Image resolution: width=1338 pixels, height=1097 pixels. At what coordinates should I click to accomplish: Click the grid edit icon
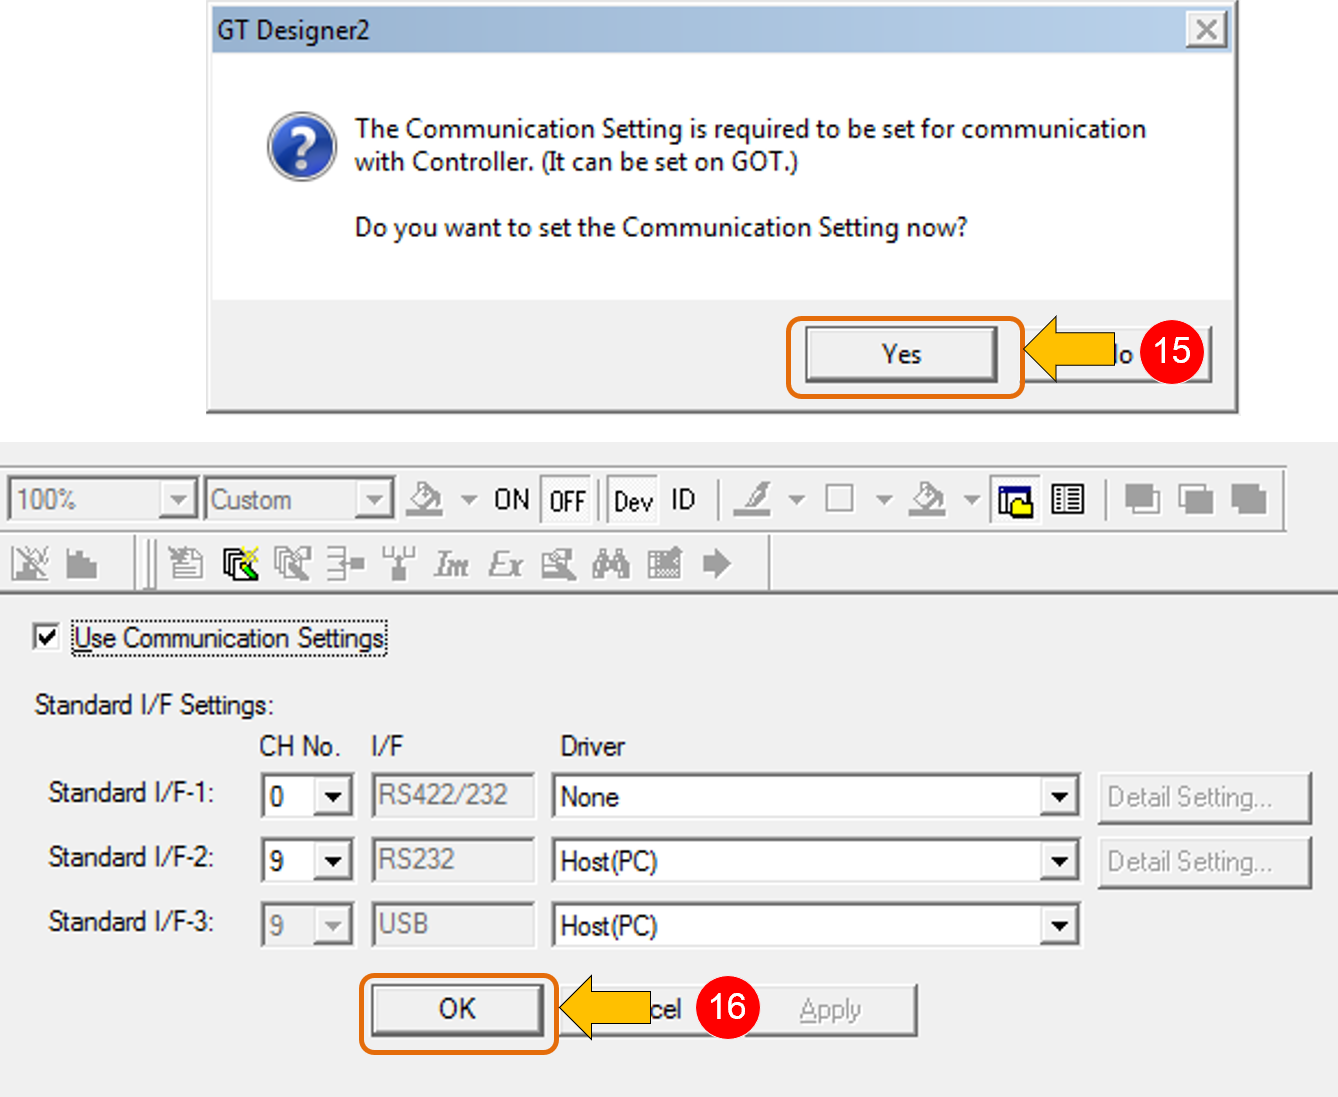tap(665, 564)
